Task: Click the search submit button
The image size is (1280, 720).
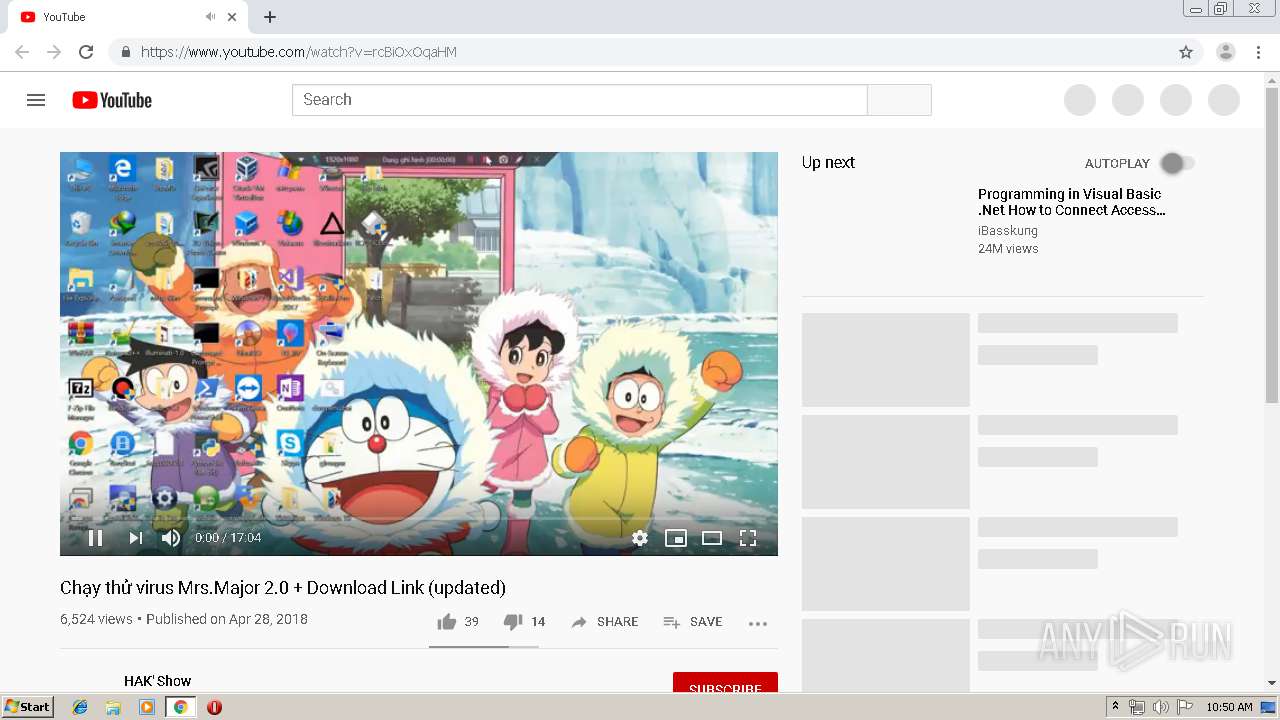Action: (x=899, y=100)
